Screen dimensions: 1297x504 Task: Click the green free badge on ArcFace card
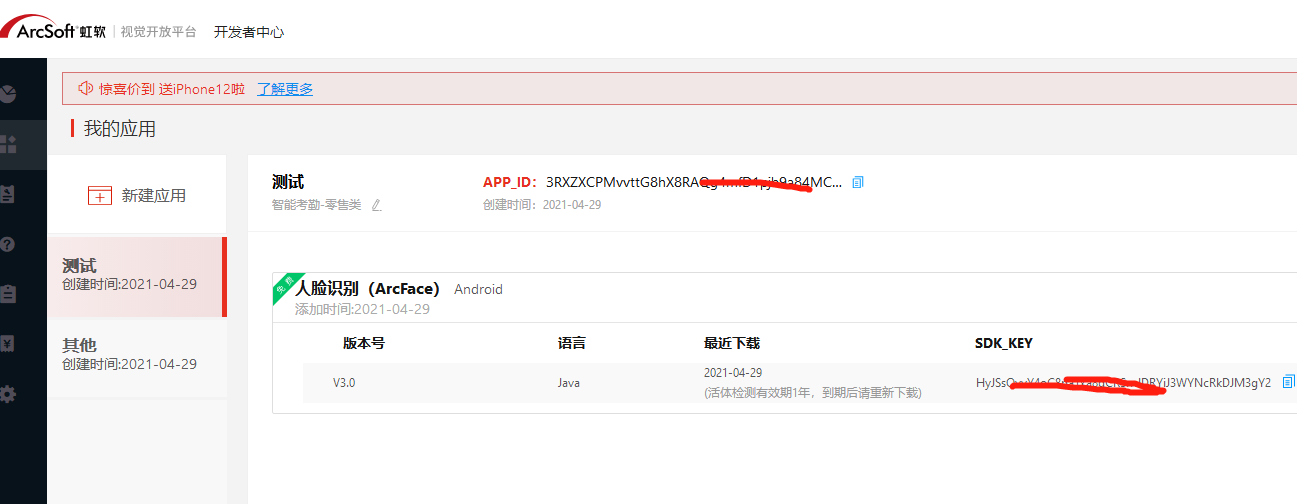tap(286, 285)
